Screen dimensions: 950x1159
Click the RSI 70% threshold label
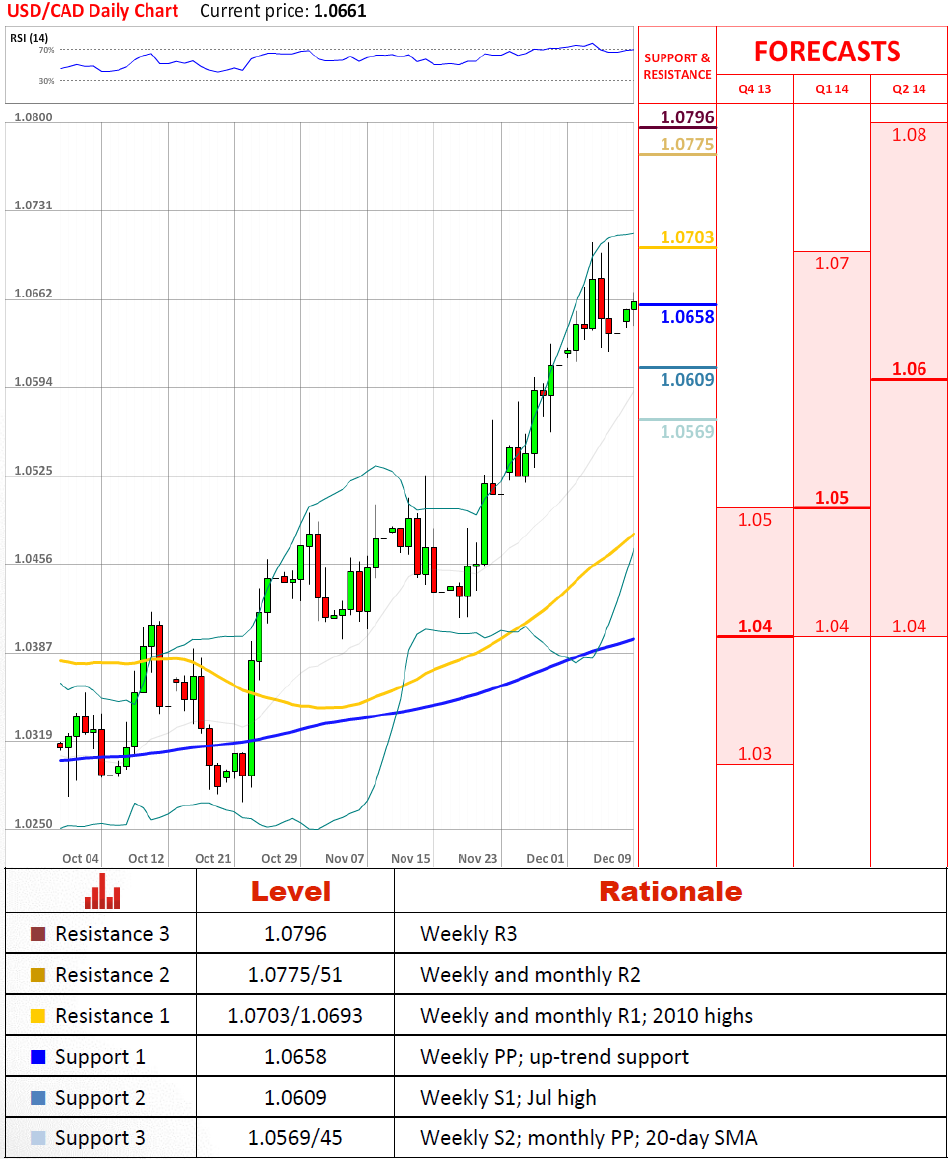(47, 50)
